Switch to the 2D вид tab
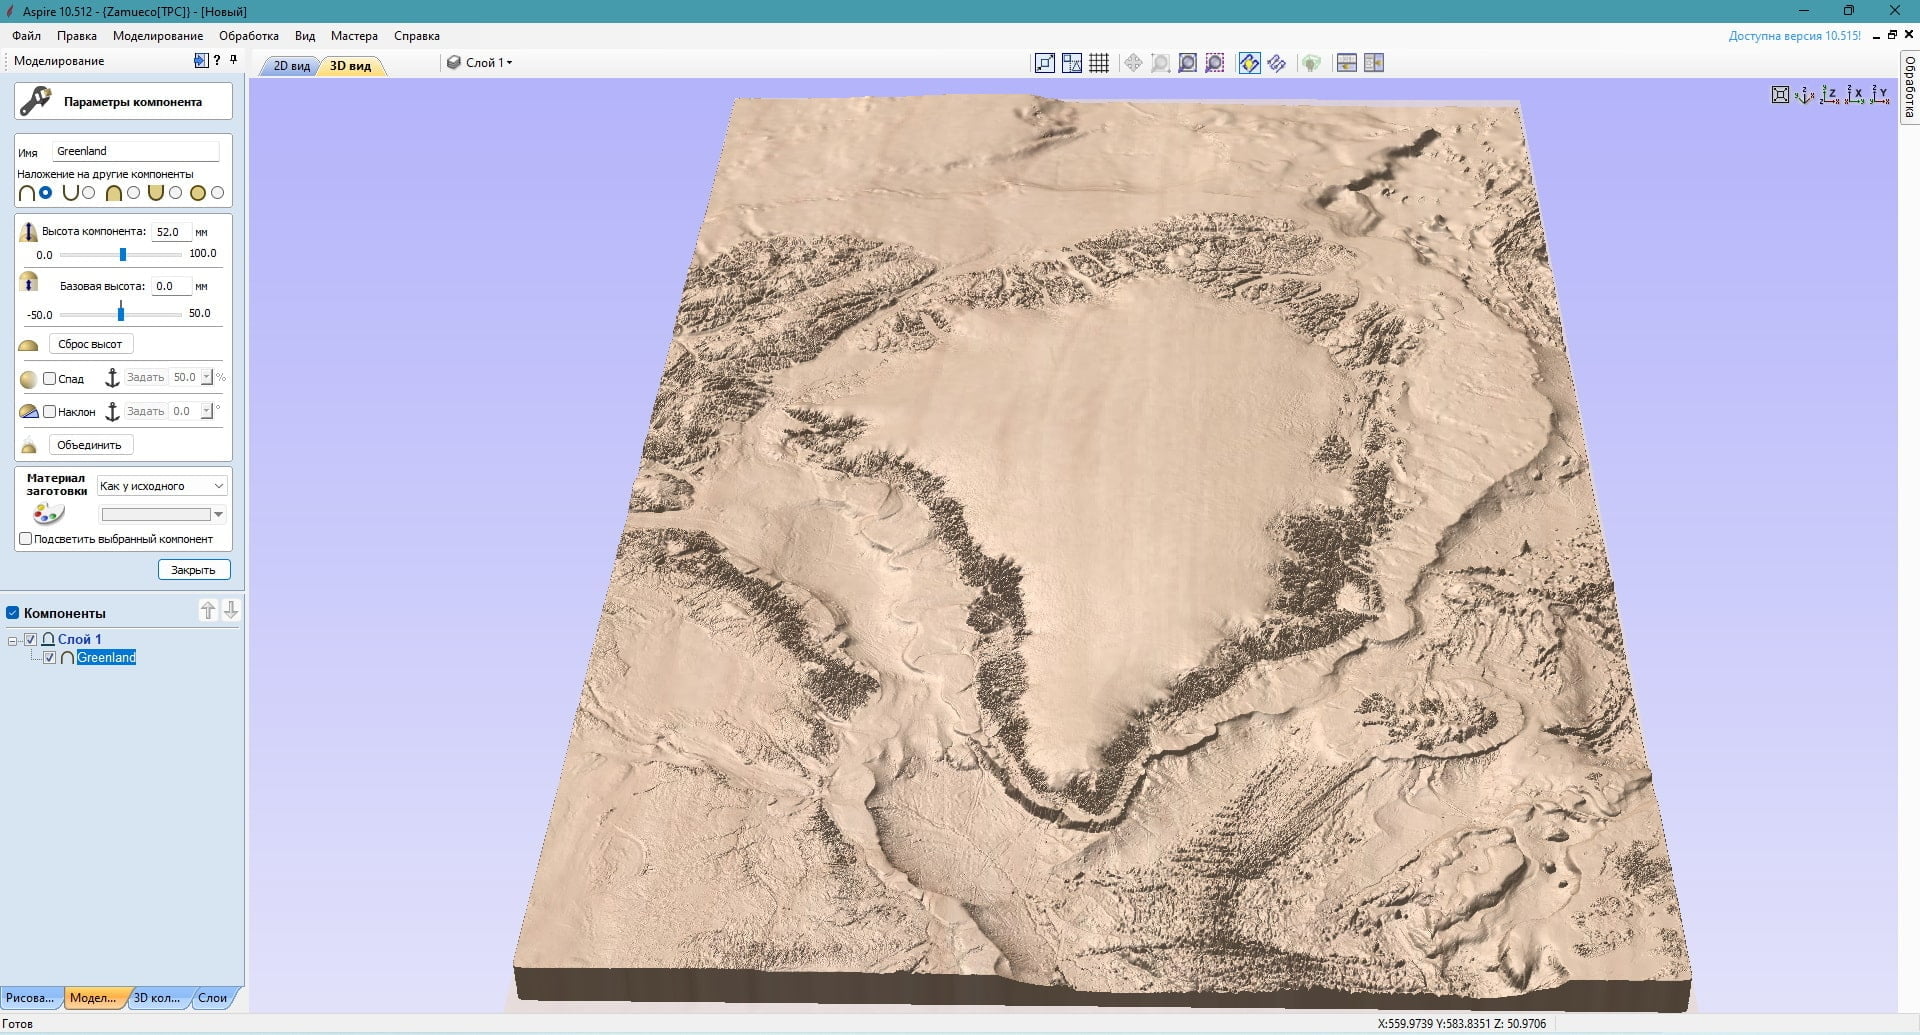The image size is (1920, 1035). click(291, 66)
